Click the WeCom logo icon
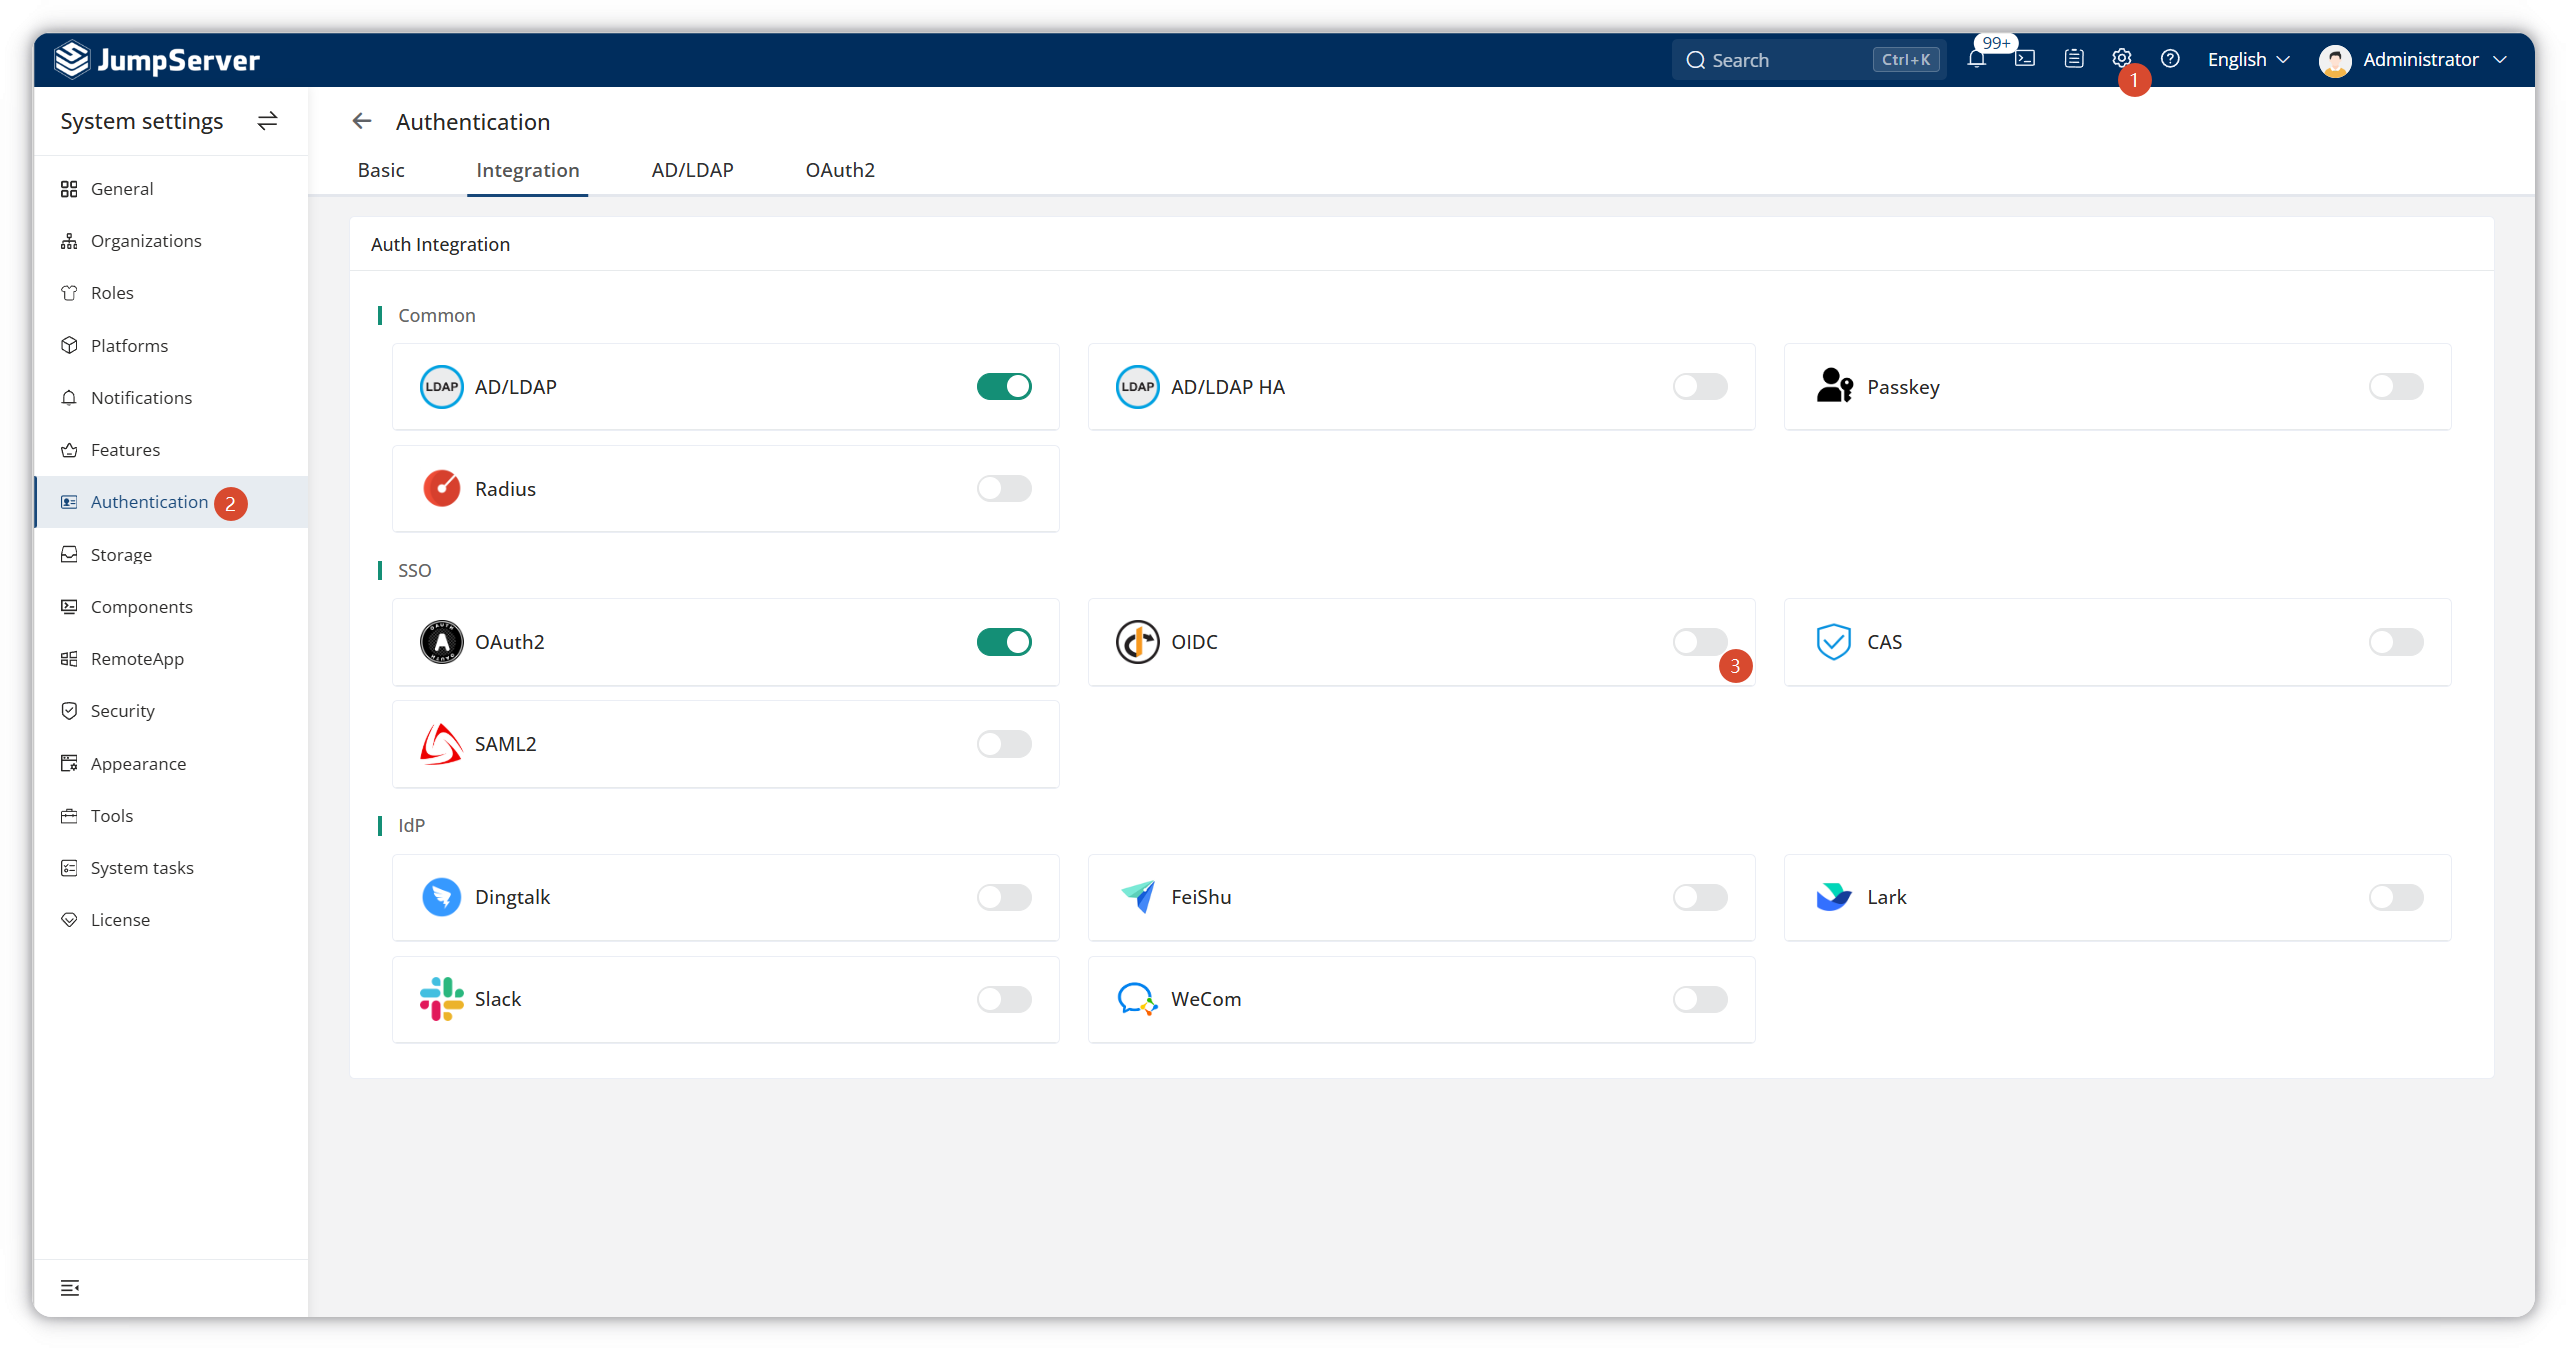Screen dimensions: 2567x1349 tap(1137, 999)
